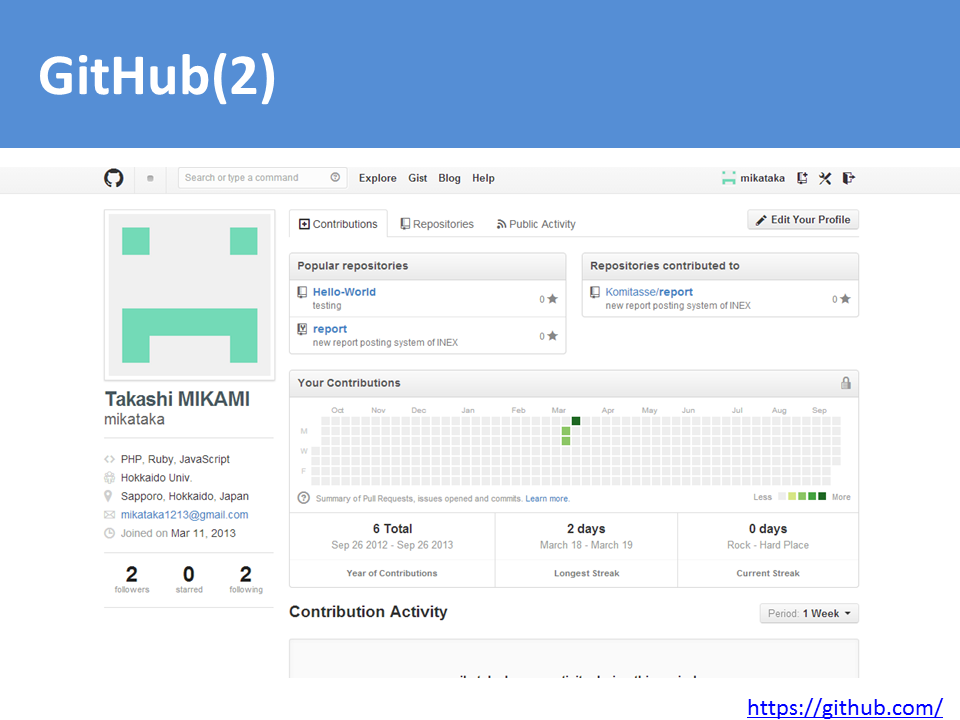Click the Learn more link
This screenshot has width=960, height=720.
pyautogui.click(x=547, y=498)
